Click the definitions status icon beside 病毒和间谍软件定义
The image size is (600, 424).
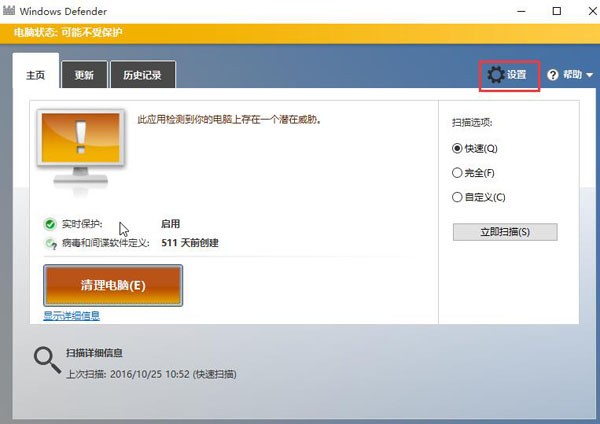tap(51, 243)
